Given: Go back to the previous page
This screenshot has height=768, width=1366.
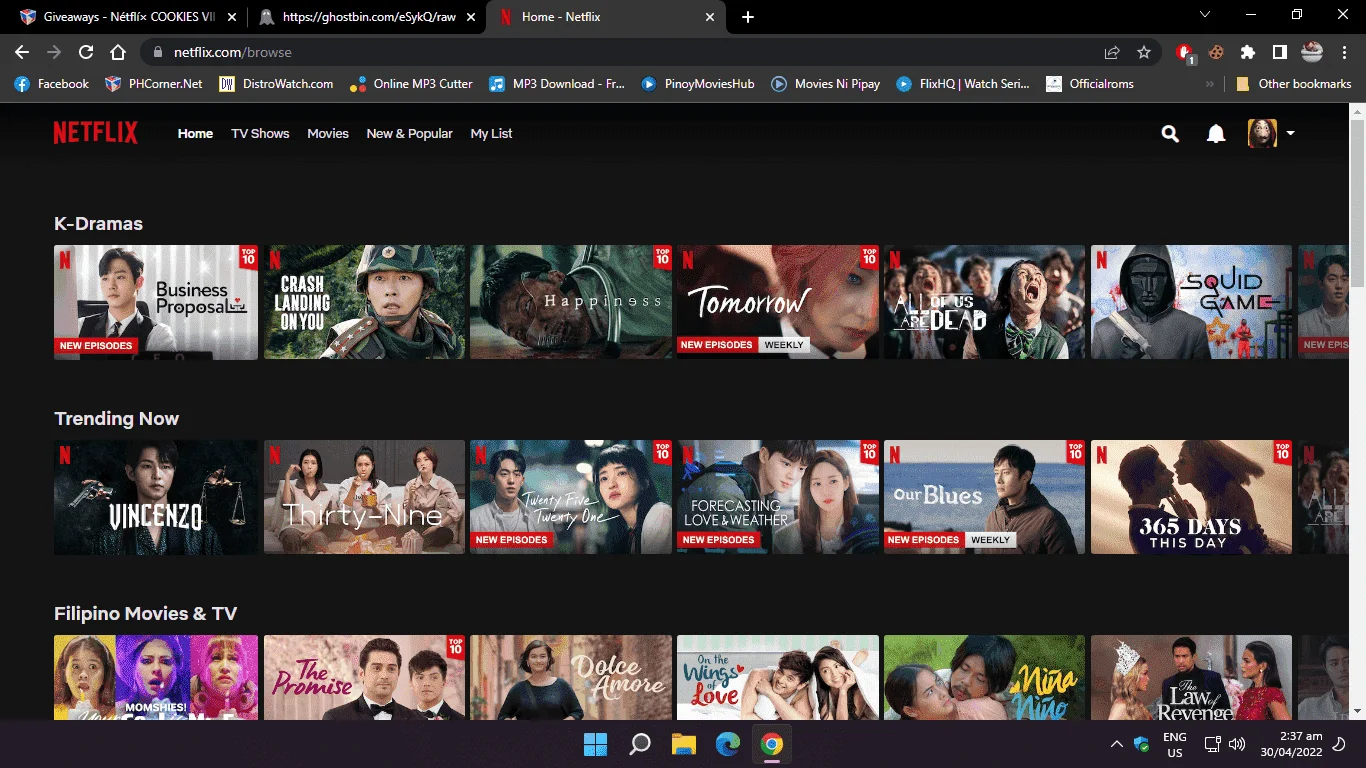Looking at the screenshot, I should point(22,52).
